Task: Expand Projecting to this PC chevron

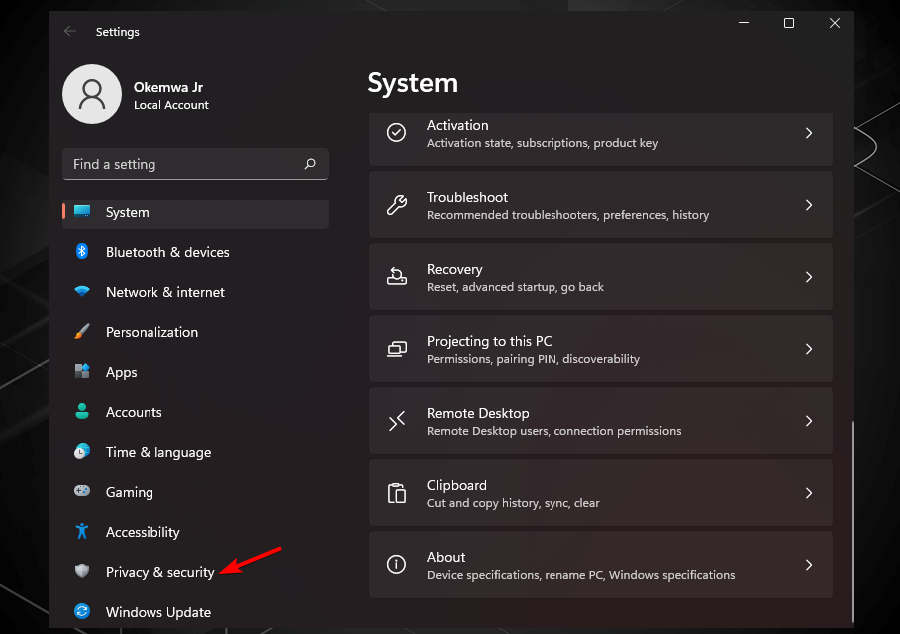Action: (809, 349)
